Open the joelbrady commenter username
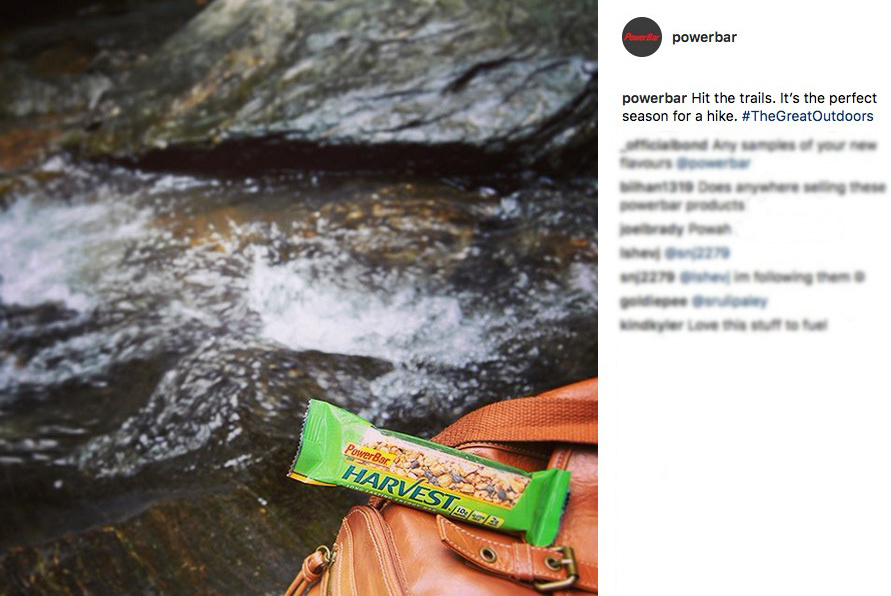Screen dimensions: 891x596 [x=652, y=230]
